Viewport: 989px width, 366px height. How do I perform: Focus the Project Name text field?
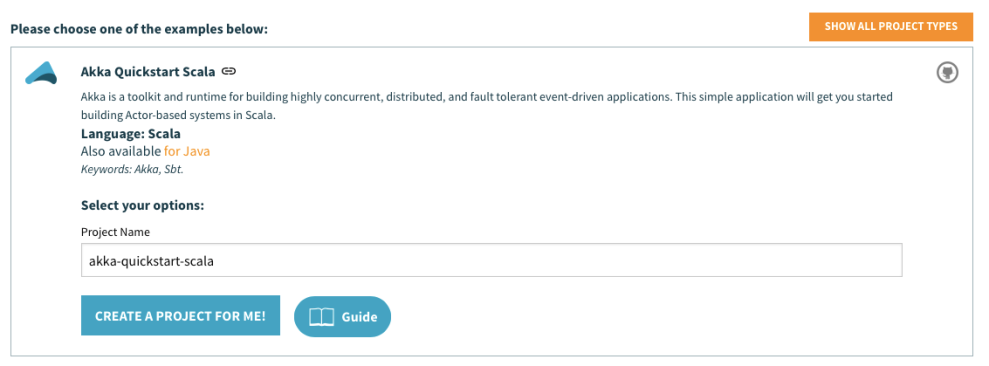(x=491, y=261)
